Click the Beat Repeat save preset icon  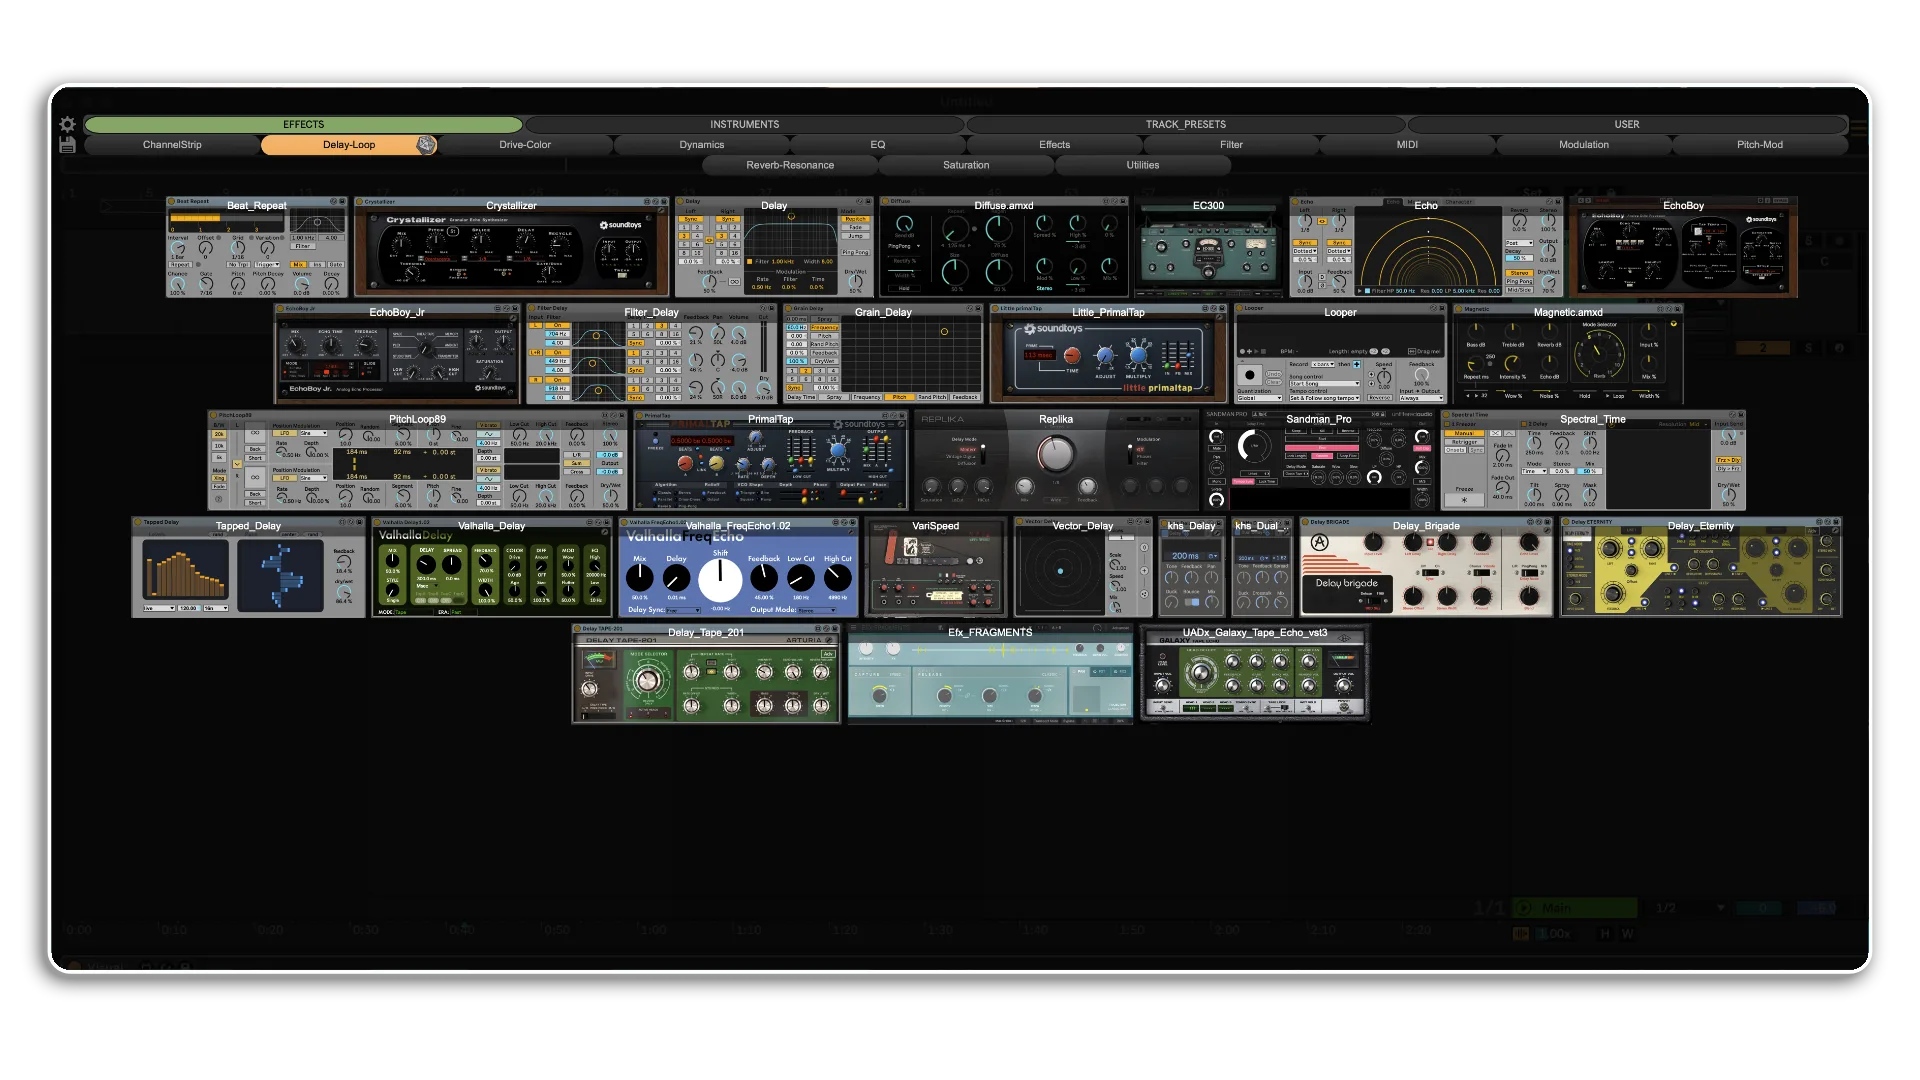(342, 201)
